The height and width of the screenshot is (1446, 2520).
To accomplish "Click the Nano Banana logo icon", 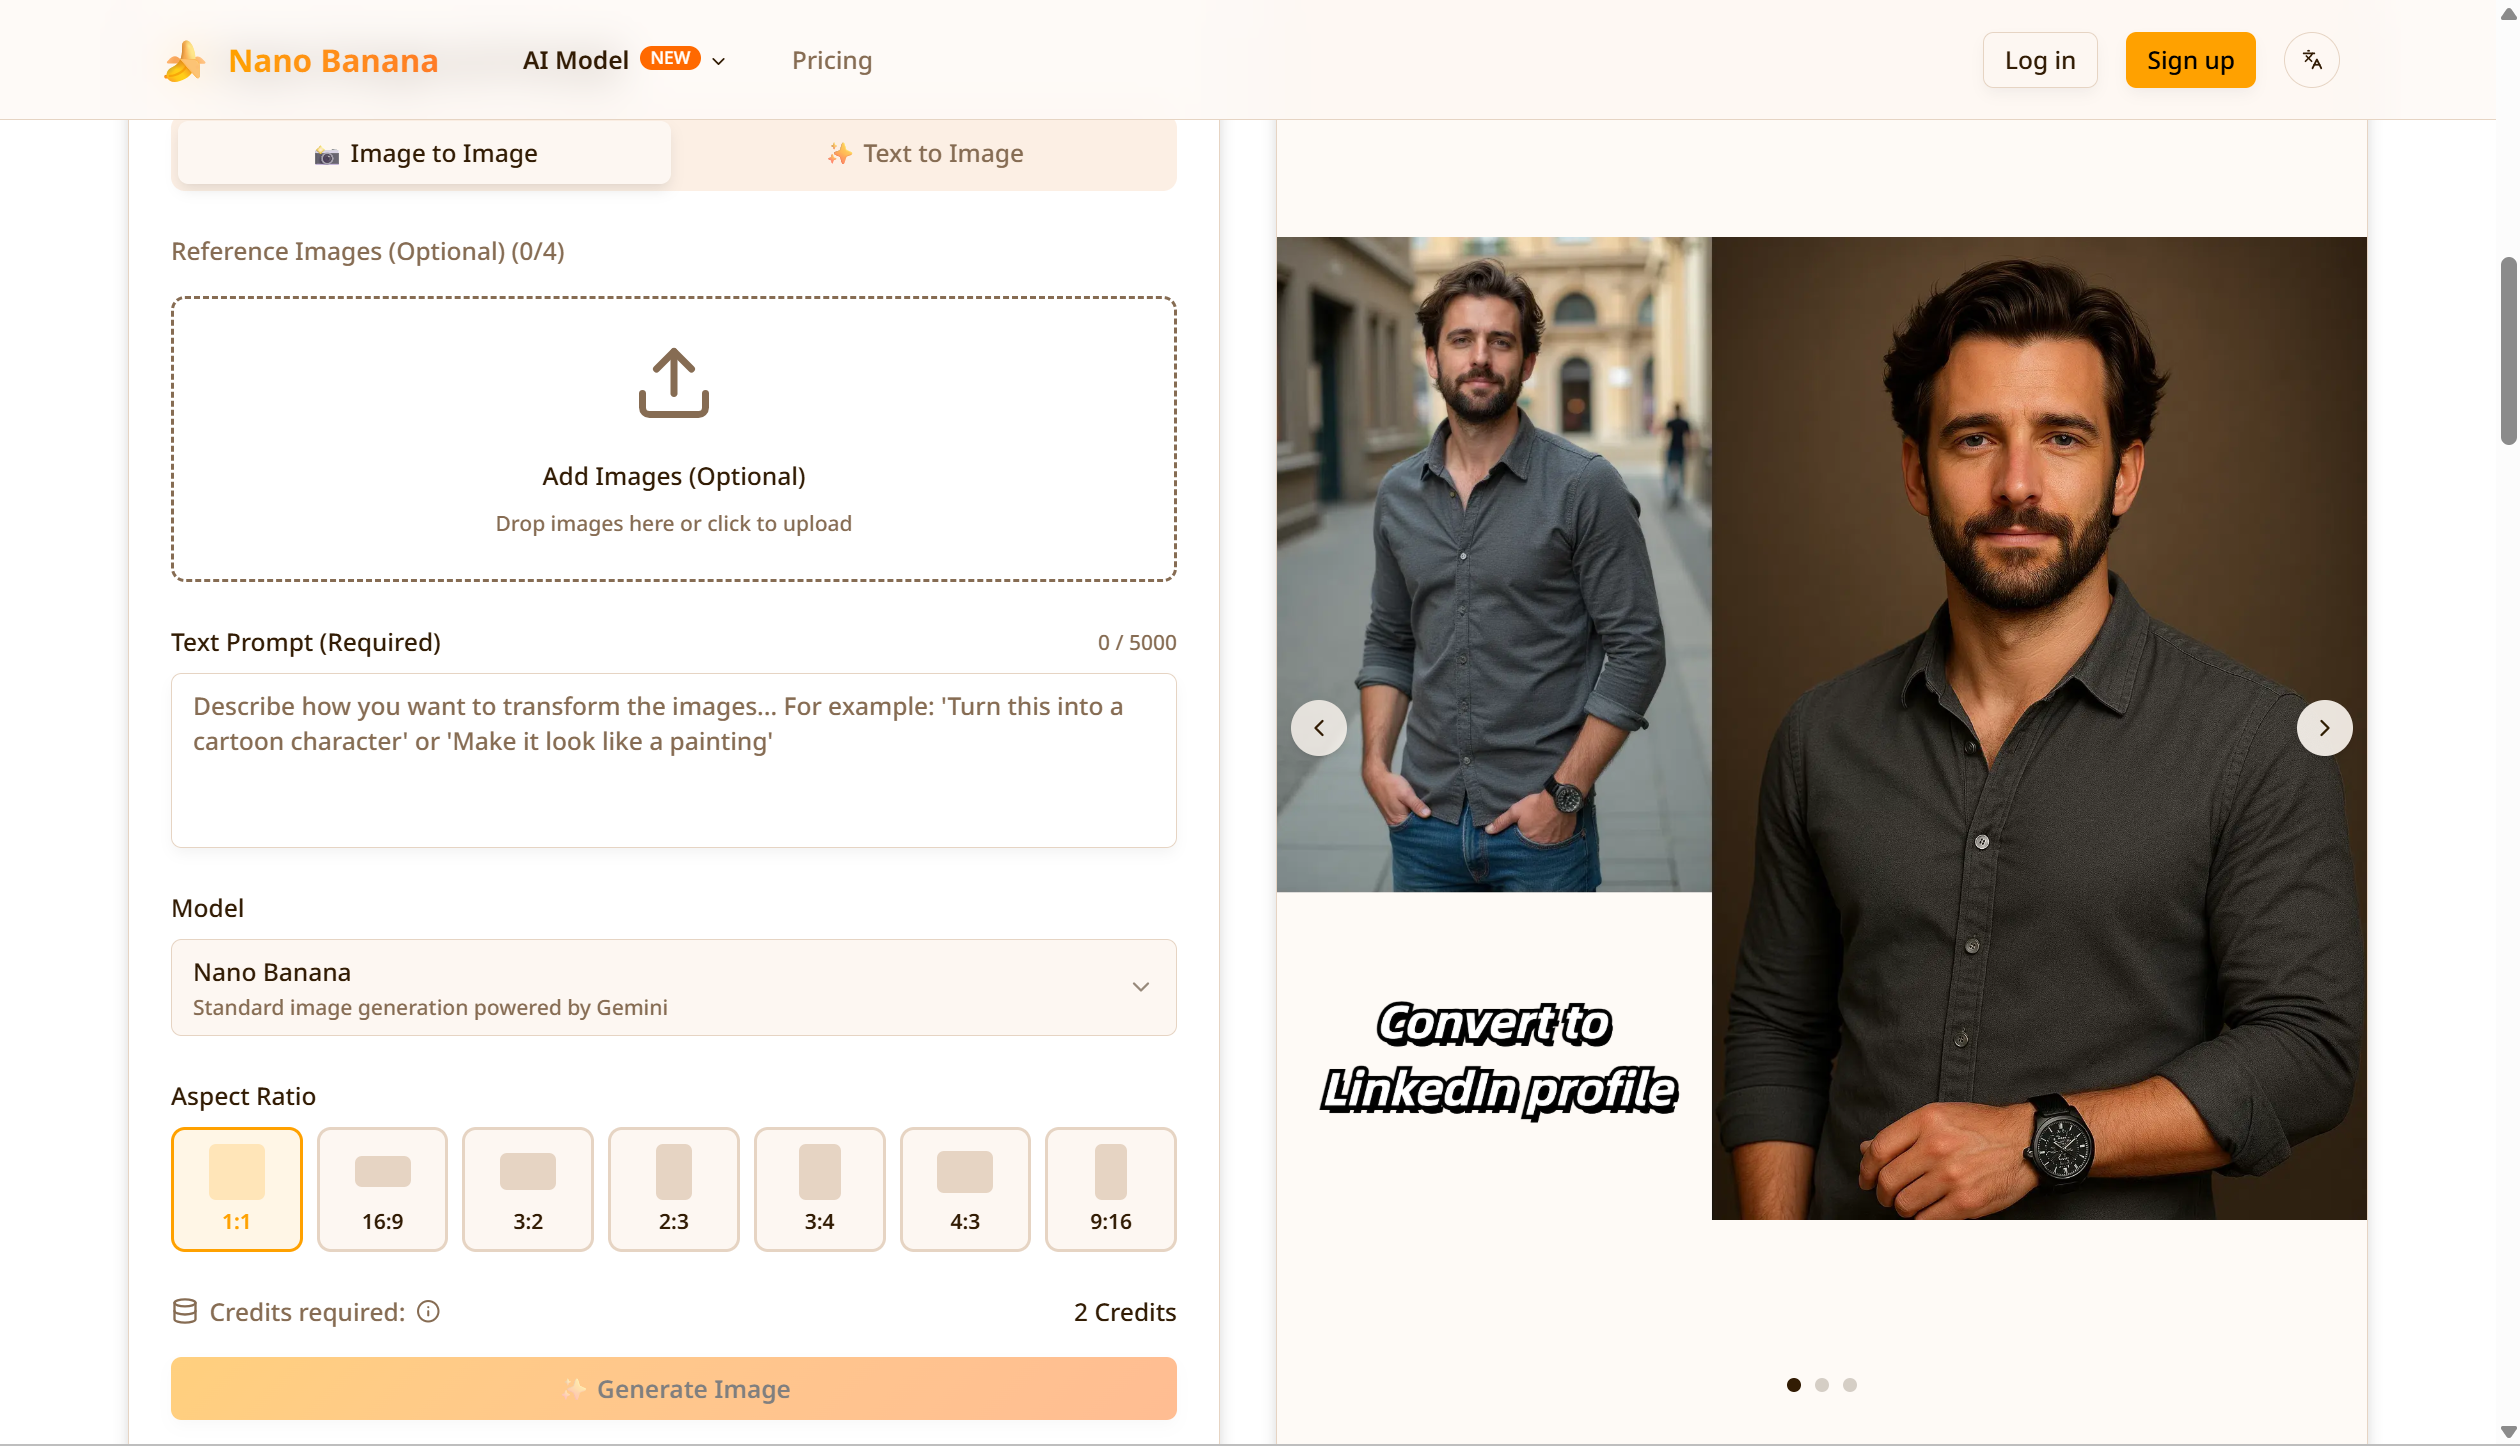I will tap(184, 61).
